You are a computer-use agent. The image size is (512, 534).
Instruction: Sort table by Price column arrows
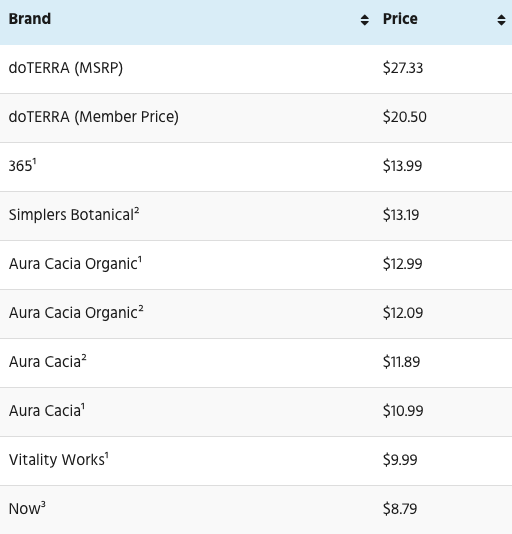click(x=501, y=20)
